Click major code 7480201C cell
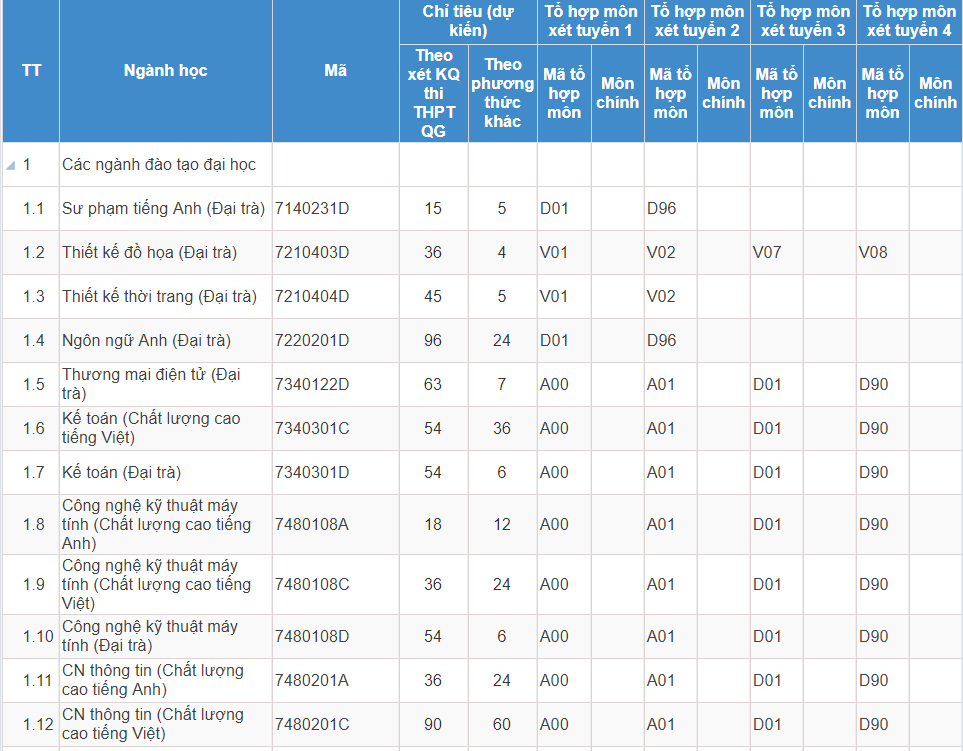Screen dimensions: 963x751 [x=312, y=724]
